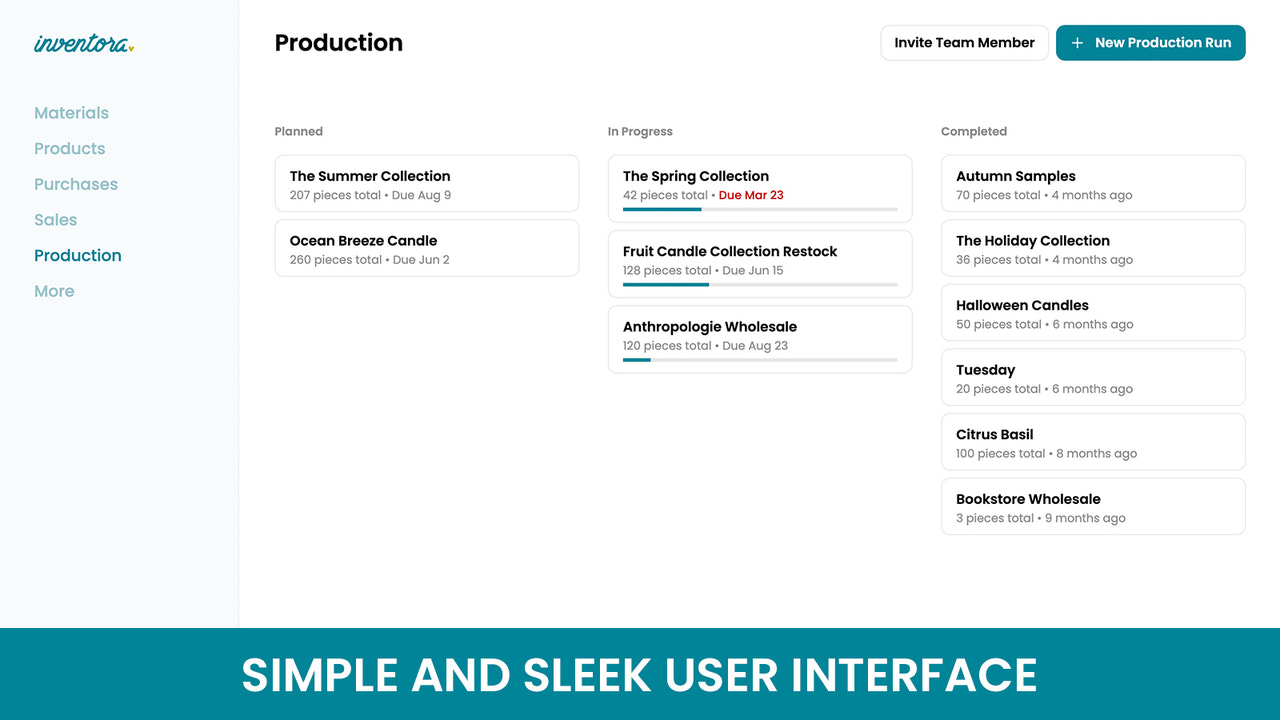Open the Ocean Breeze Candle run
This screenshot has height=720, width=1280.
click(427, 248)
